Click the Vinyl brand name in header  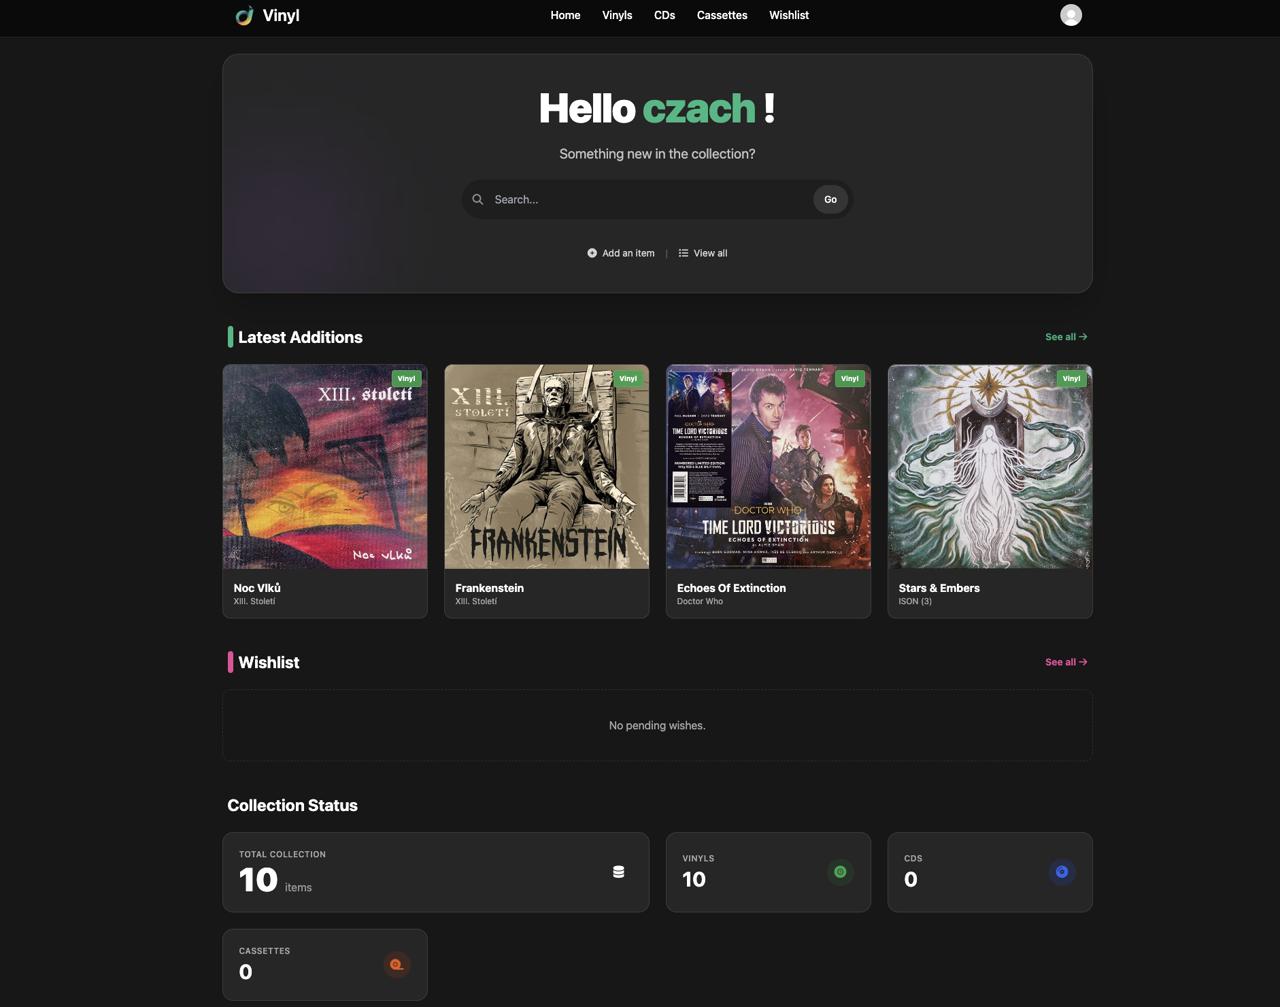point(281,15)
